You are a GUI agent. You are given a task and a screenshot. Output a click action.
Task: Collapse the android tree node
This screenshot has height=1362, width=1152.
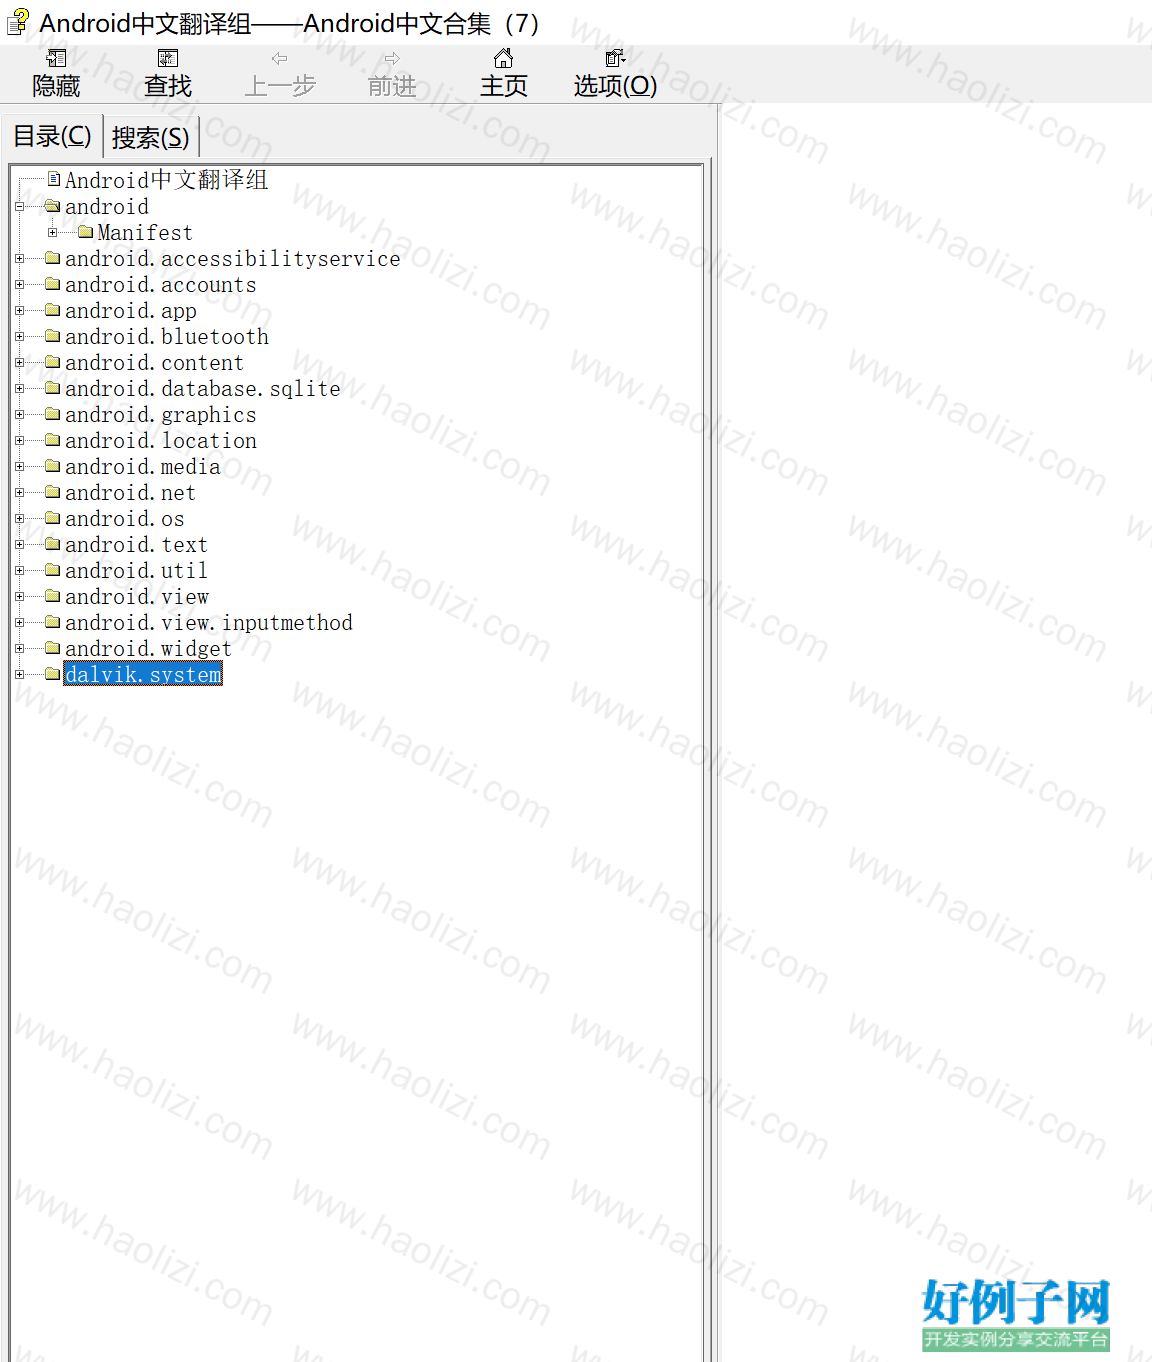point(19,207)
